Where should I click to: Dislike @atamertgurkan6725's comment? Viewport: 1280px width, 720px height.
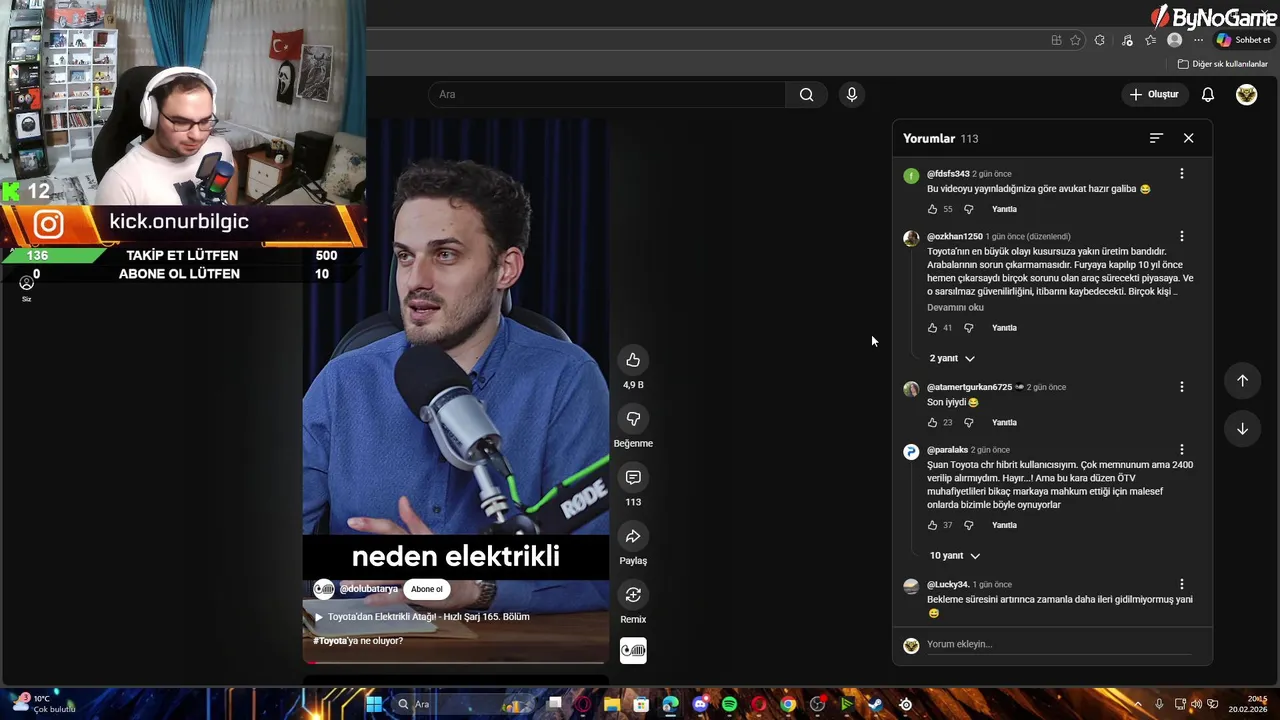(x=968, y=422)
